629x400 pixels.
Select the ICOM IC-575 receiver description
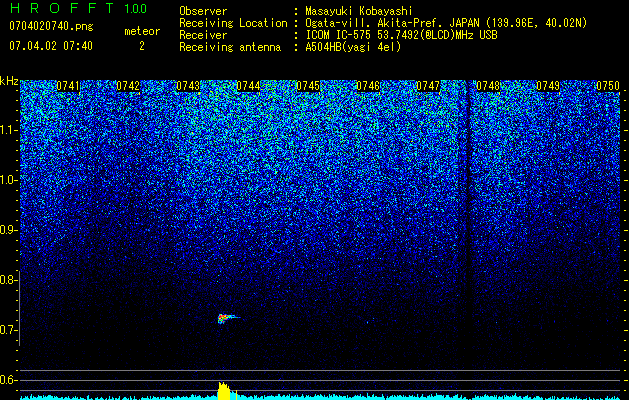click(401, 35)
